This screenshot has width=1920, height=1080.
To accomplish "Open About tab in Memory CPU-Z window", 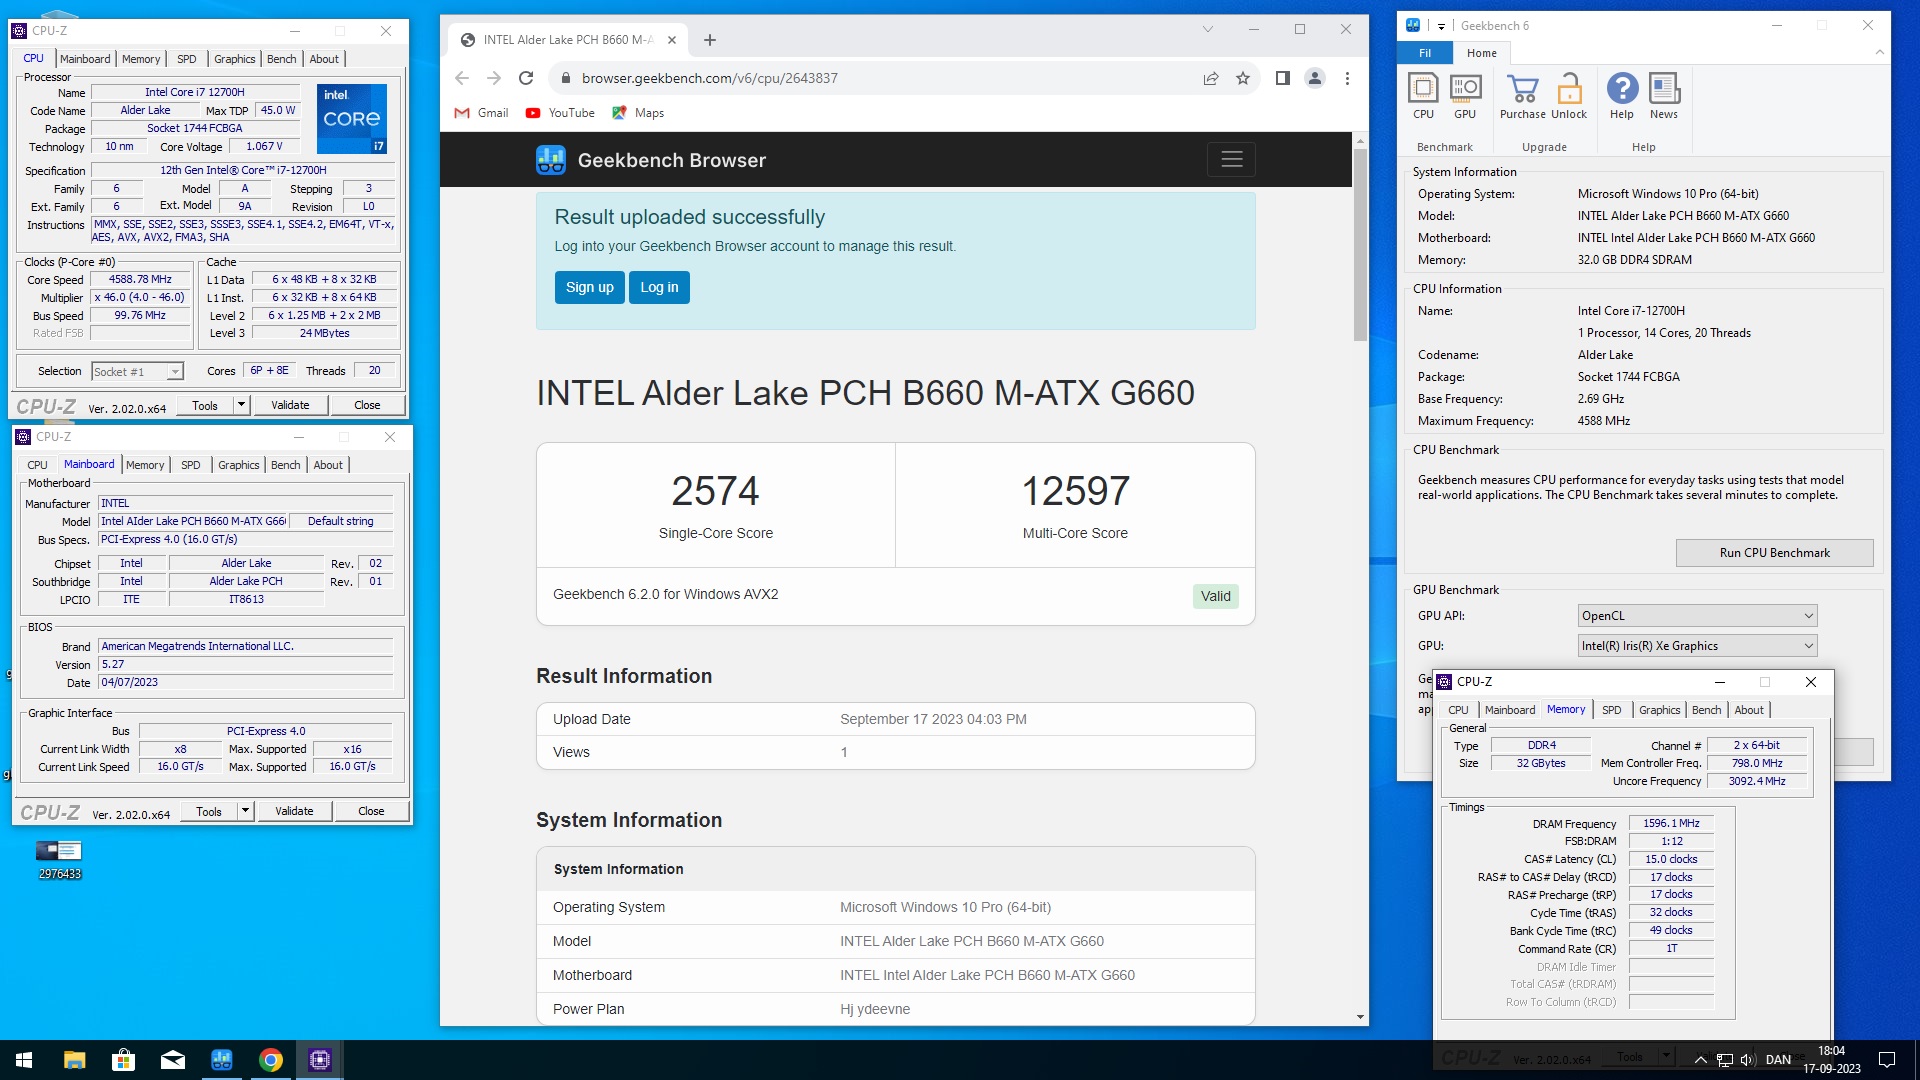I will tap(1749, 710).
